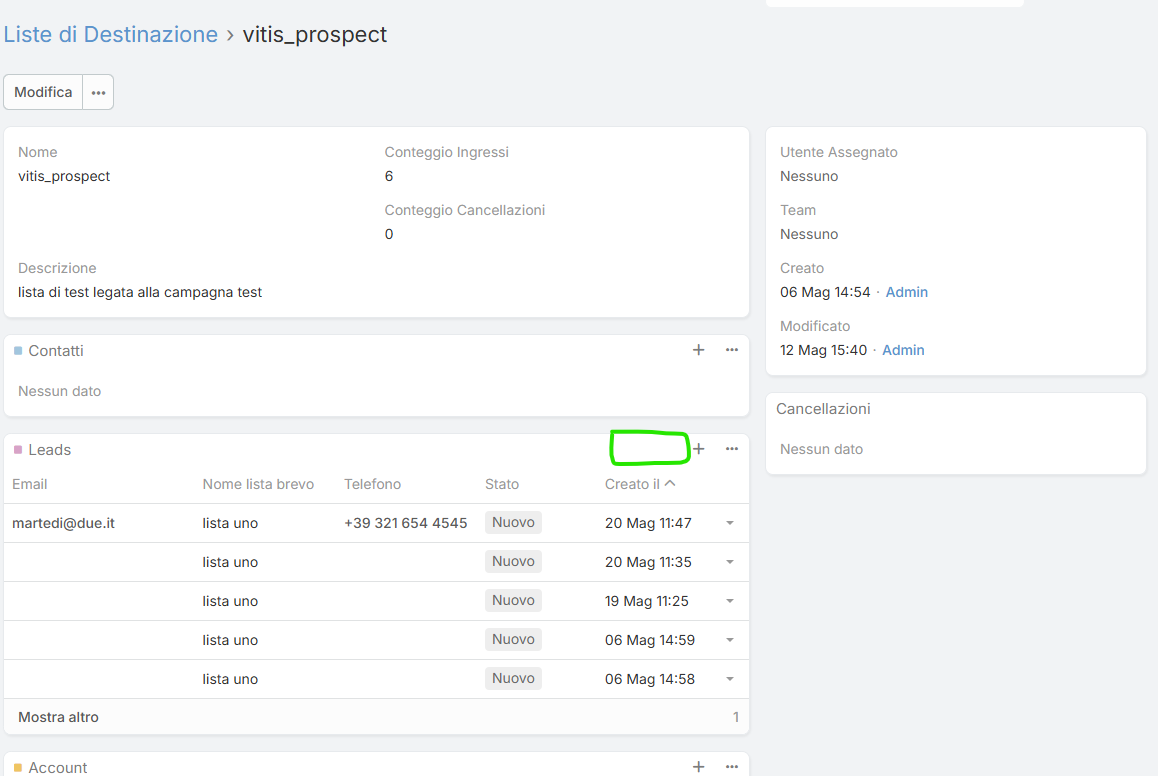
Task: Sort leads by Creato il column
Action: (x=632, y=484)
